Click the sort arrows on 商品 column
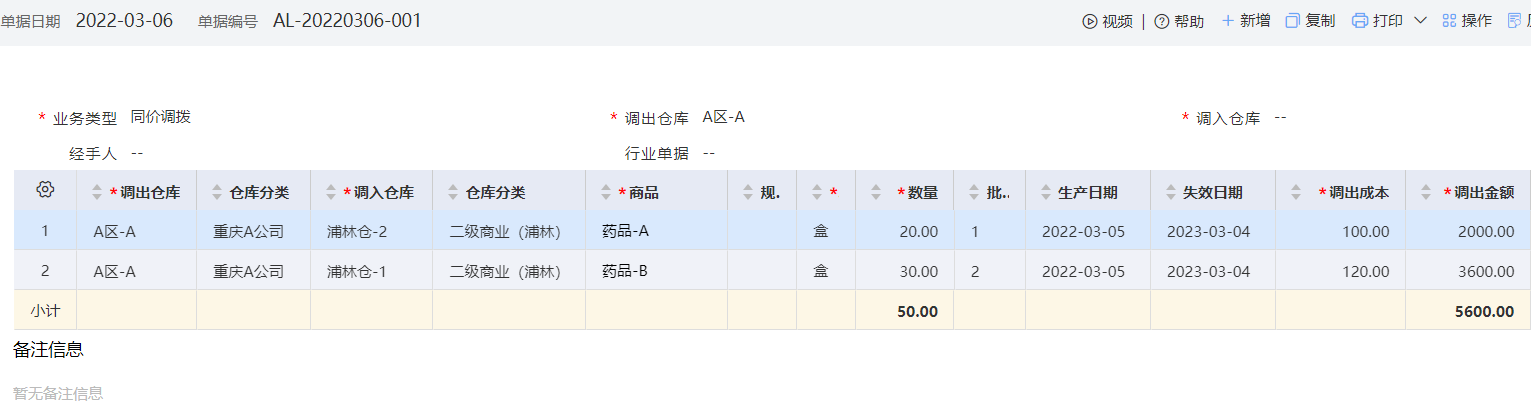1531x407 pixels. [606, 193]
